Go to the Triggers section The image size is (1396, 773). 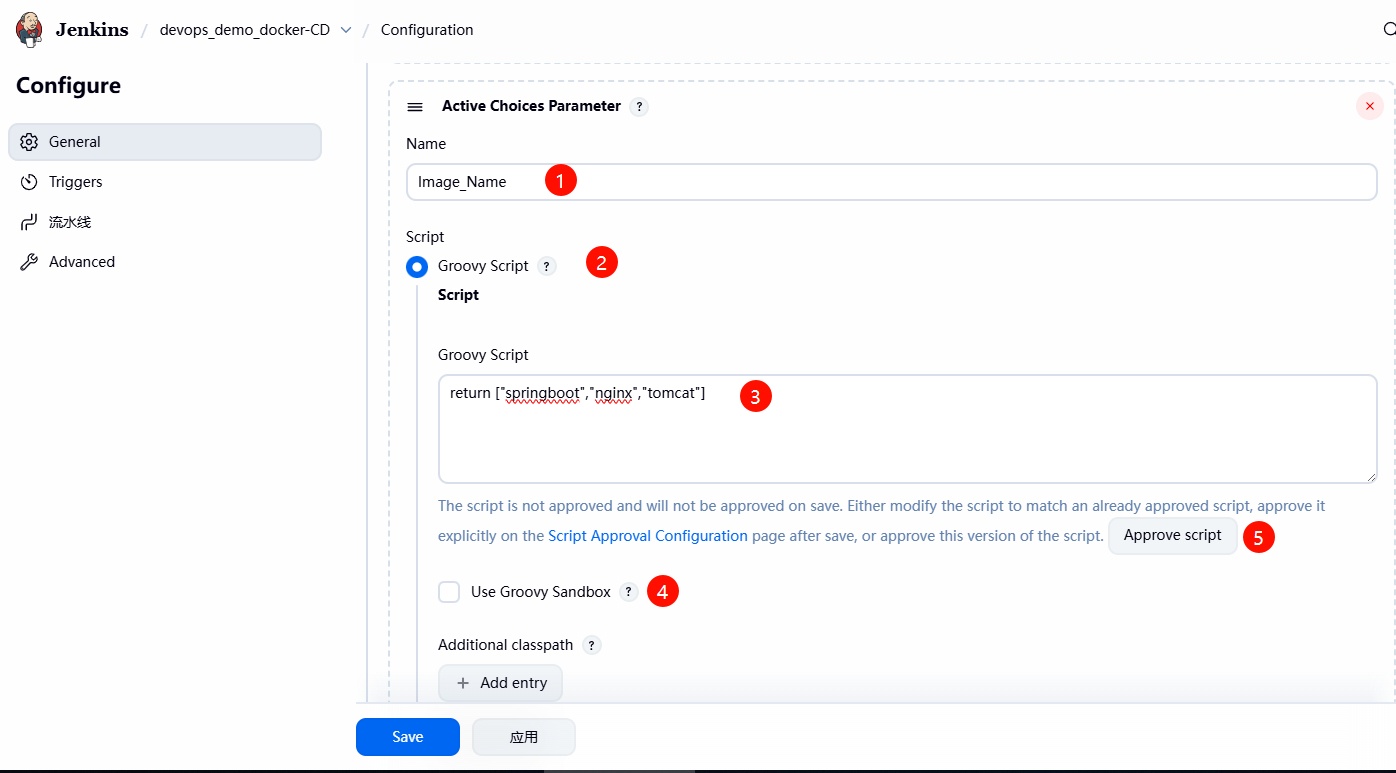coord(76,182)
